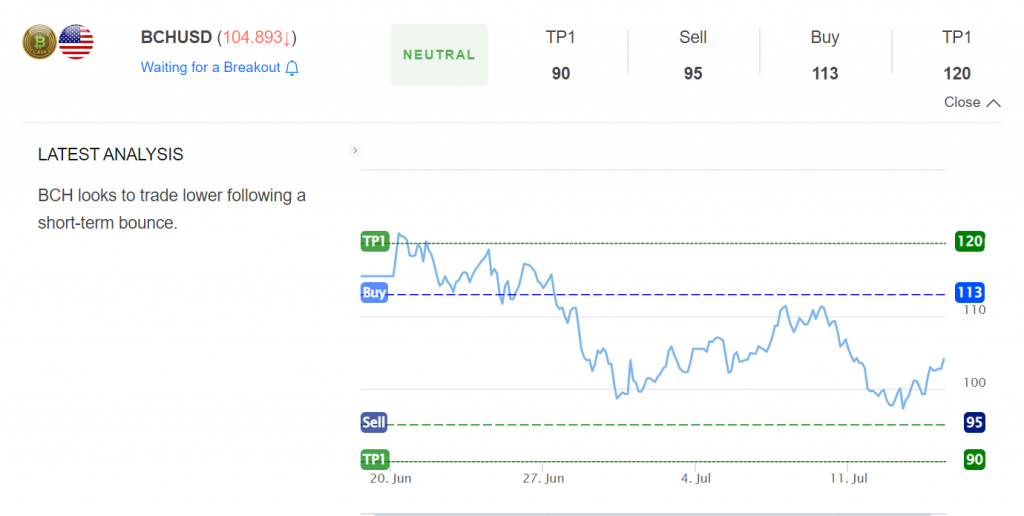Expand the small arrow beside Latest Analysis

point(355,150)
